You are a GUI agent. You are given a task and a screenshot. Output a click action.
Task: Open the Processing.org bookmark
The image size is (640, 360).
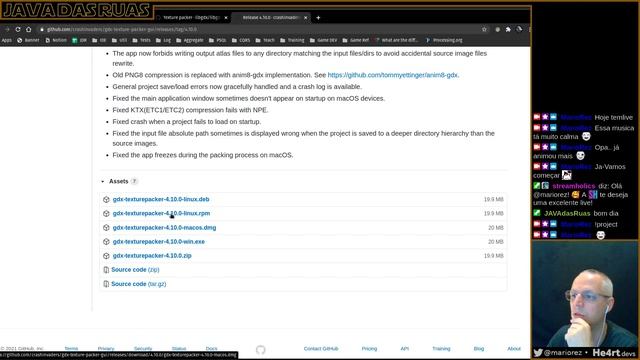click(444, 40)
